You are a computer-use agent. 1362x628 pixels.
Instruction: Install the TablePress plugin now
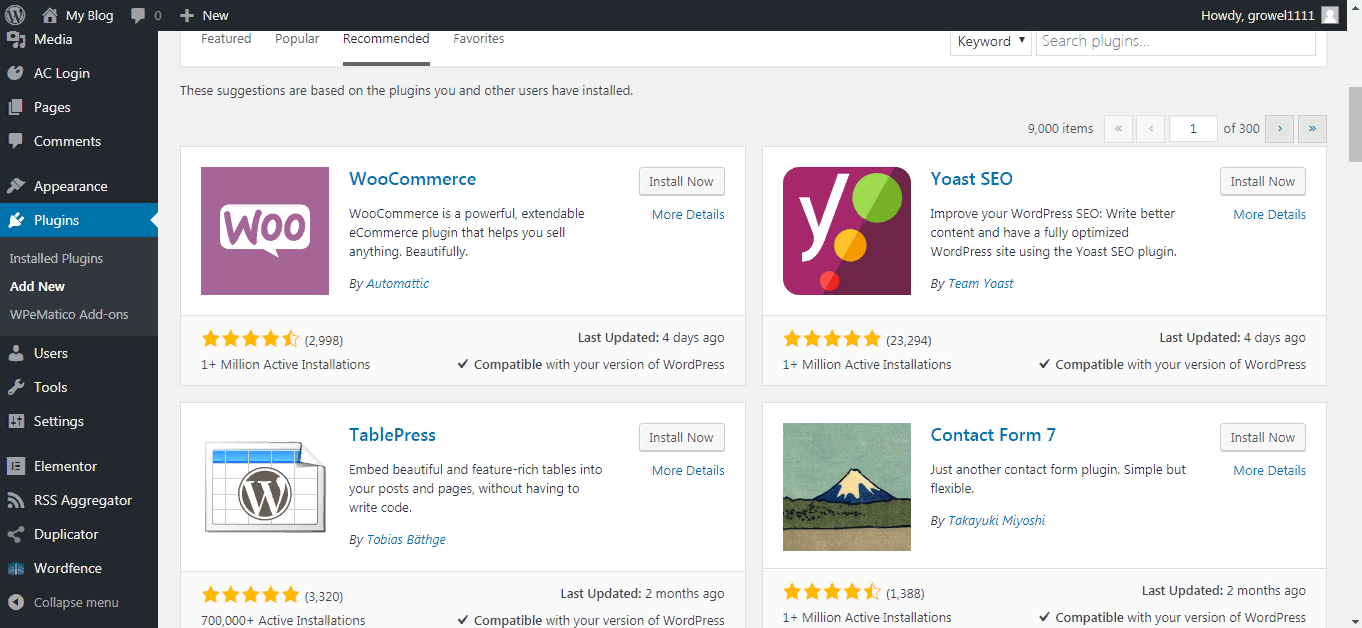click(x=681, y=437)
